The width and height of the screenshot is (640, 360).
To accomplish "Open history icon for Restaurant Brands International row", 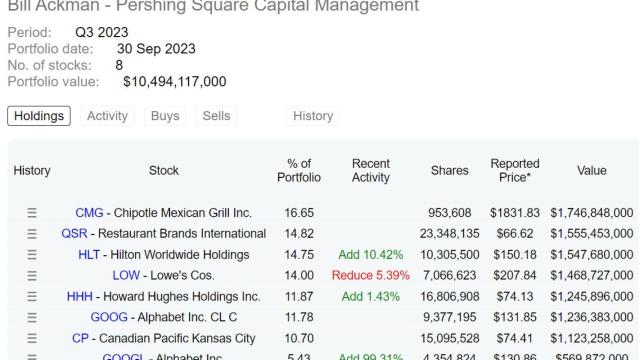I will click(x=32, y=234).
